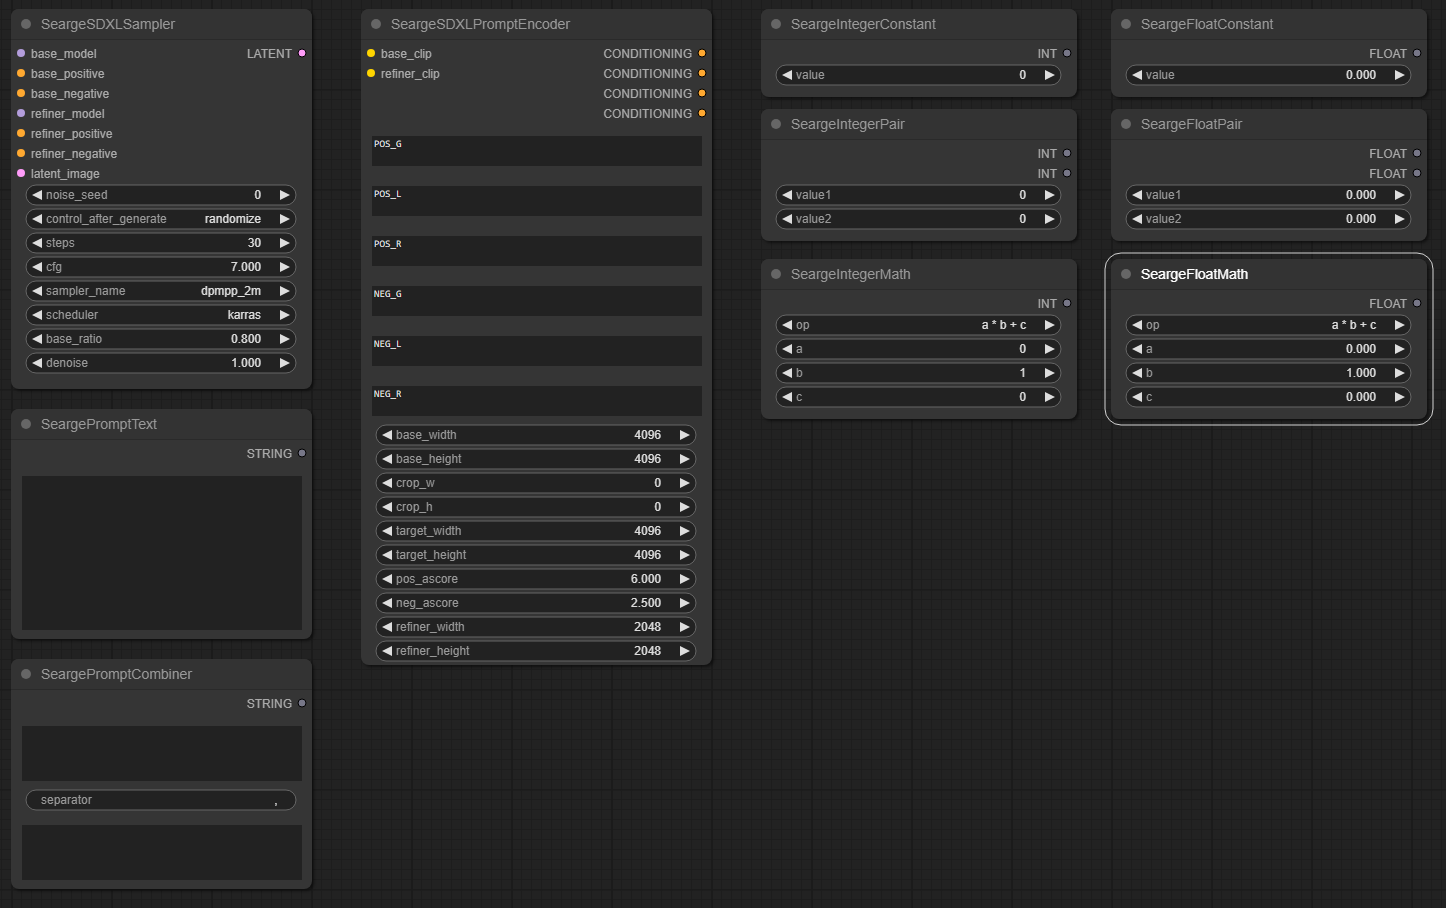Collapse the SeargeSDXLPromptEncoder node via its title dot
The height and width of the screenshot is (908, 1446).
click(x=376, y=24)
